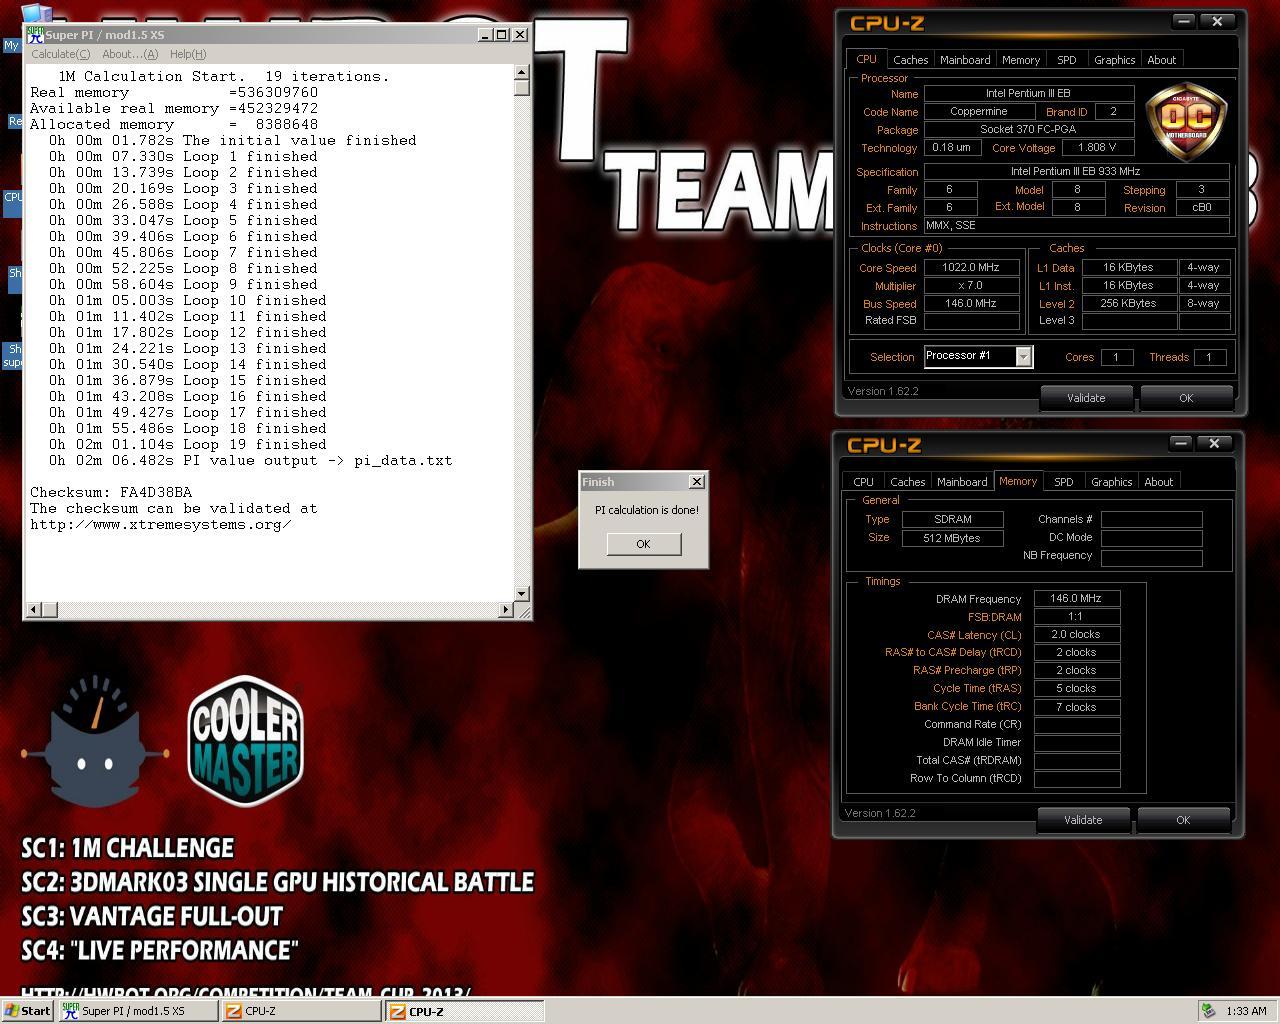Click the DRAM Frequency 146.0 MHz field
Image resolution: width=1280 pixels, height=1024 pixels.
pyautogui.click(x=1076, y=599)
